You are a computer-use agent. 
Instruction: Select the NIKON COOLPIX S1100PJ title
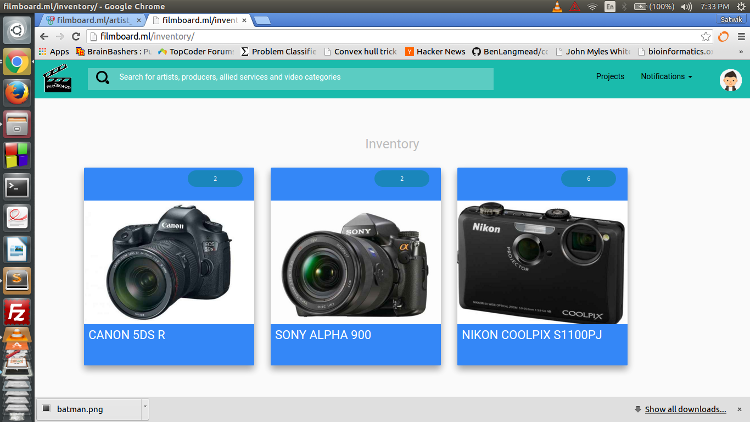point(531,335)
